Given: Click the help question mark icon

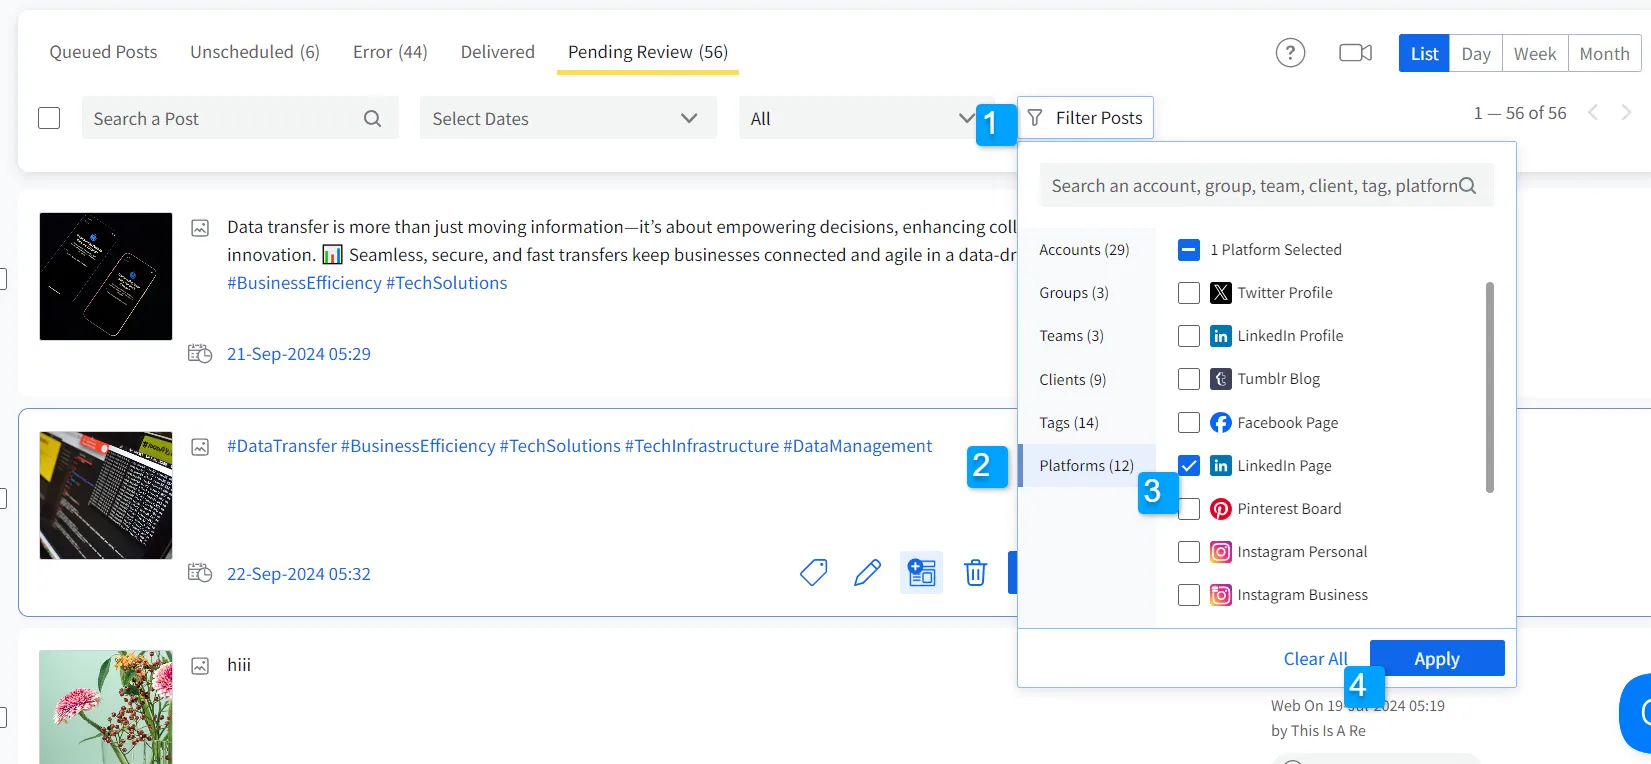Looking at the screenshot, I should (1290, 53).
